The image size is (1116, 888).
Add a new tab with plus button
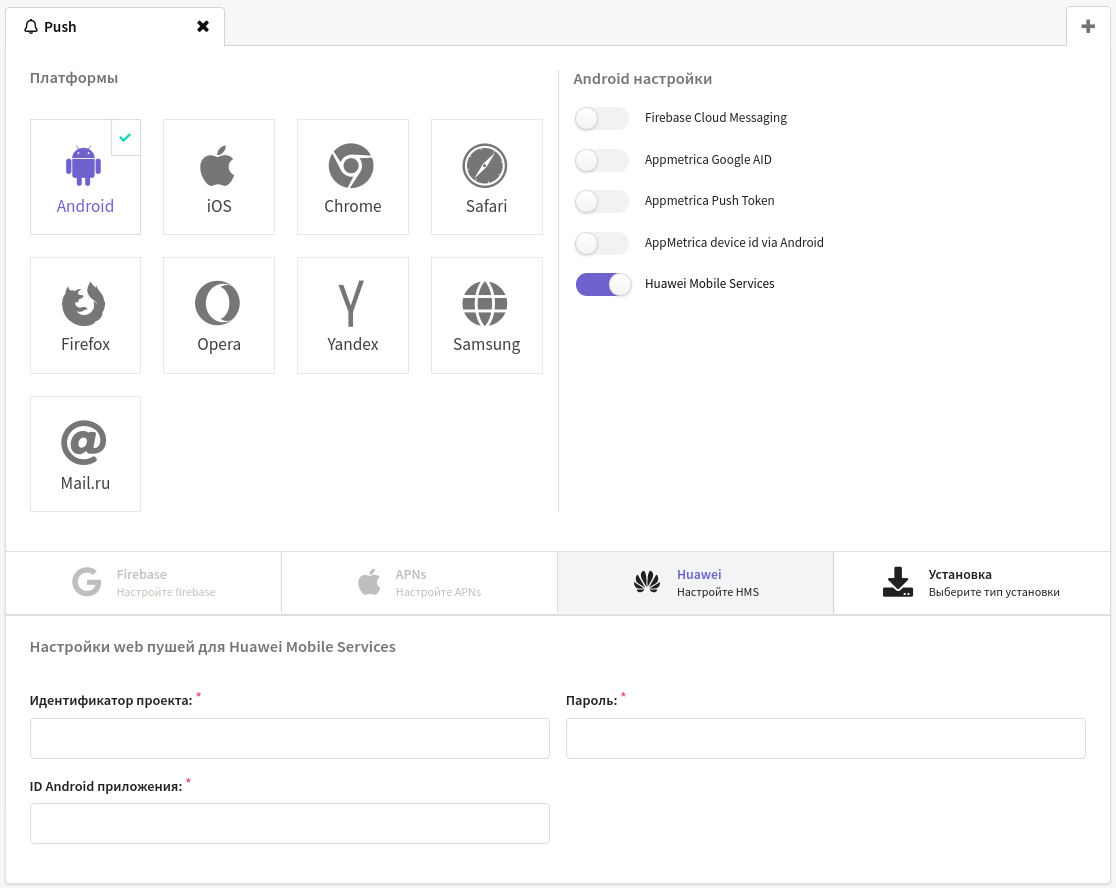1088,26
